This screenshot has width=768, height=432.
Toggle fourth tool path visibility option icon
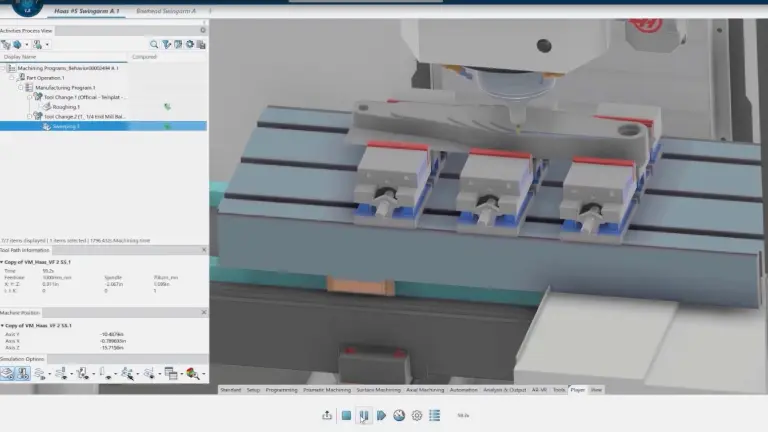(x=61, y=374)
